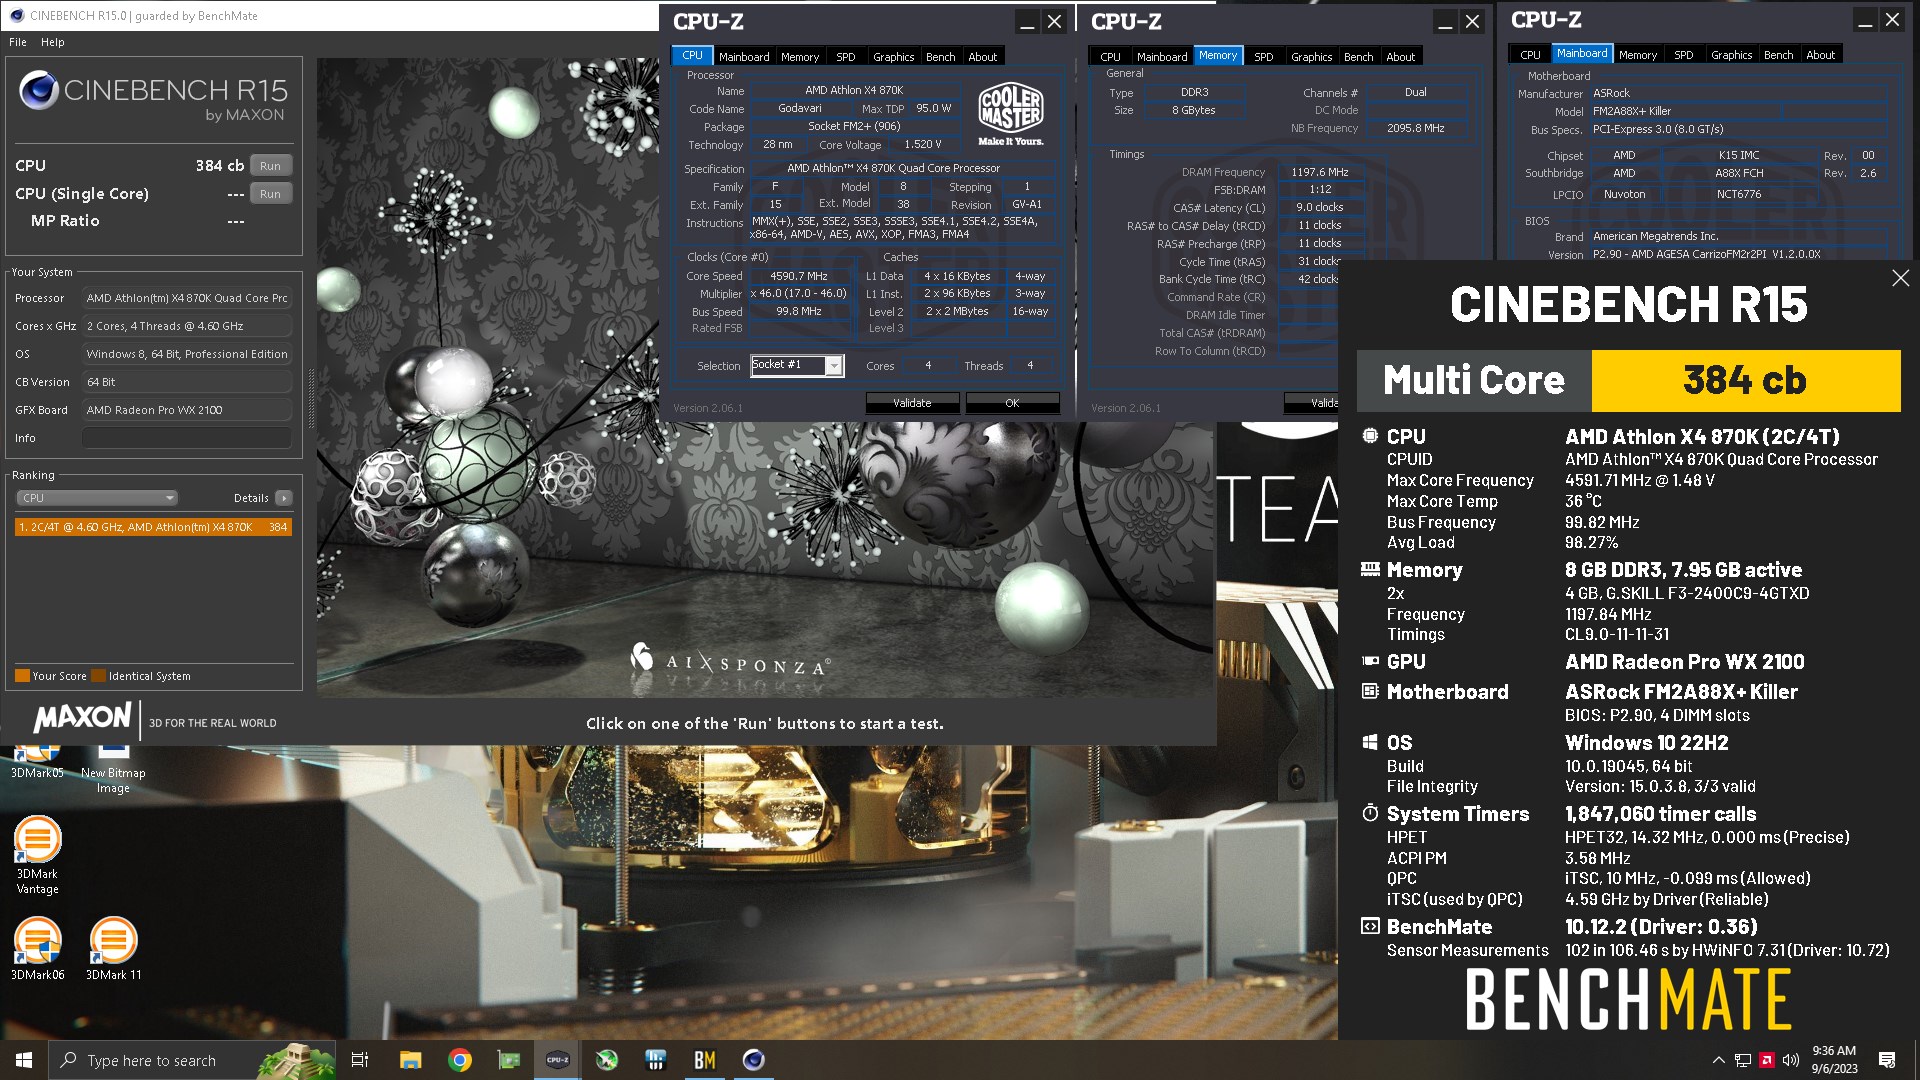
Task: Click the Core Speed value 4590.7 MHz
Action: 798,276
